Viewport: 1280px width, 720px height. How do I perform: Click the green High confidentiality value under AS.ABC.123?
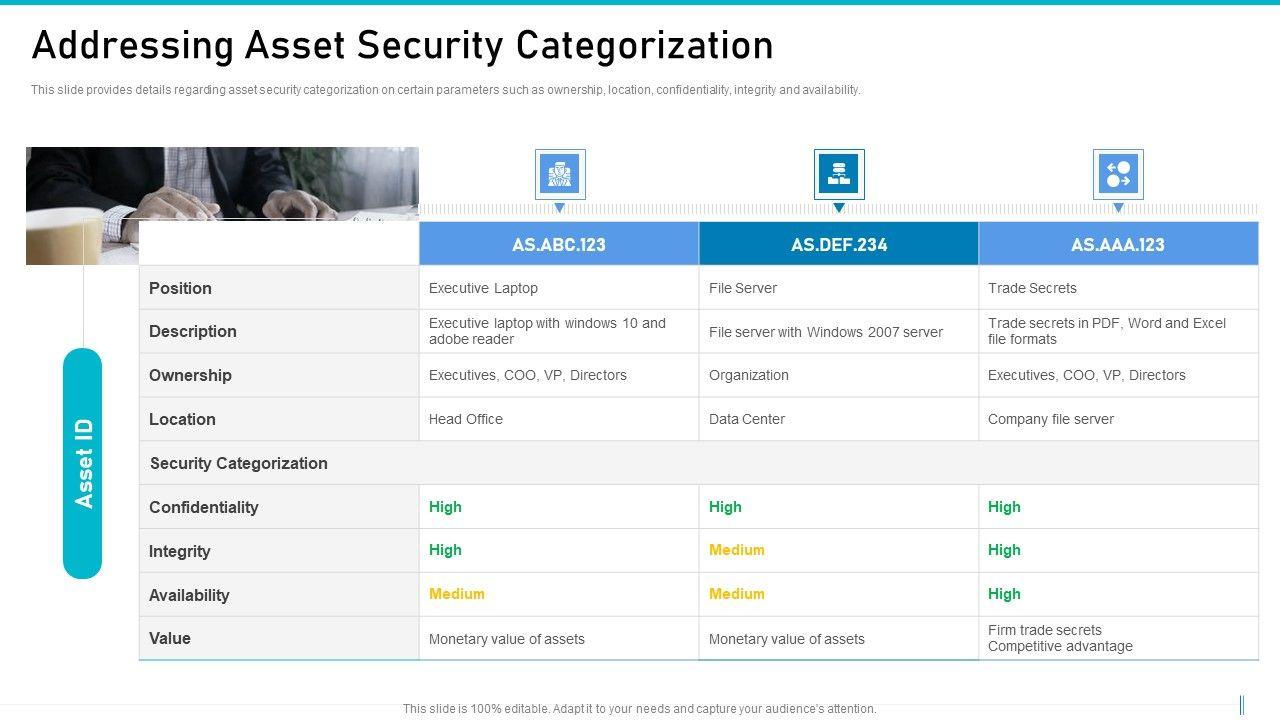(x=445, y=507)
